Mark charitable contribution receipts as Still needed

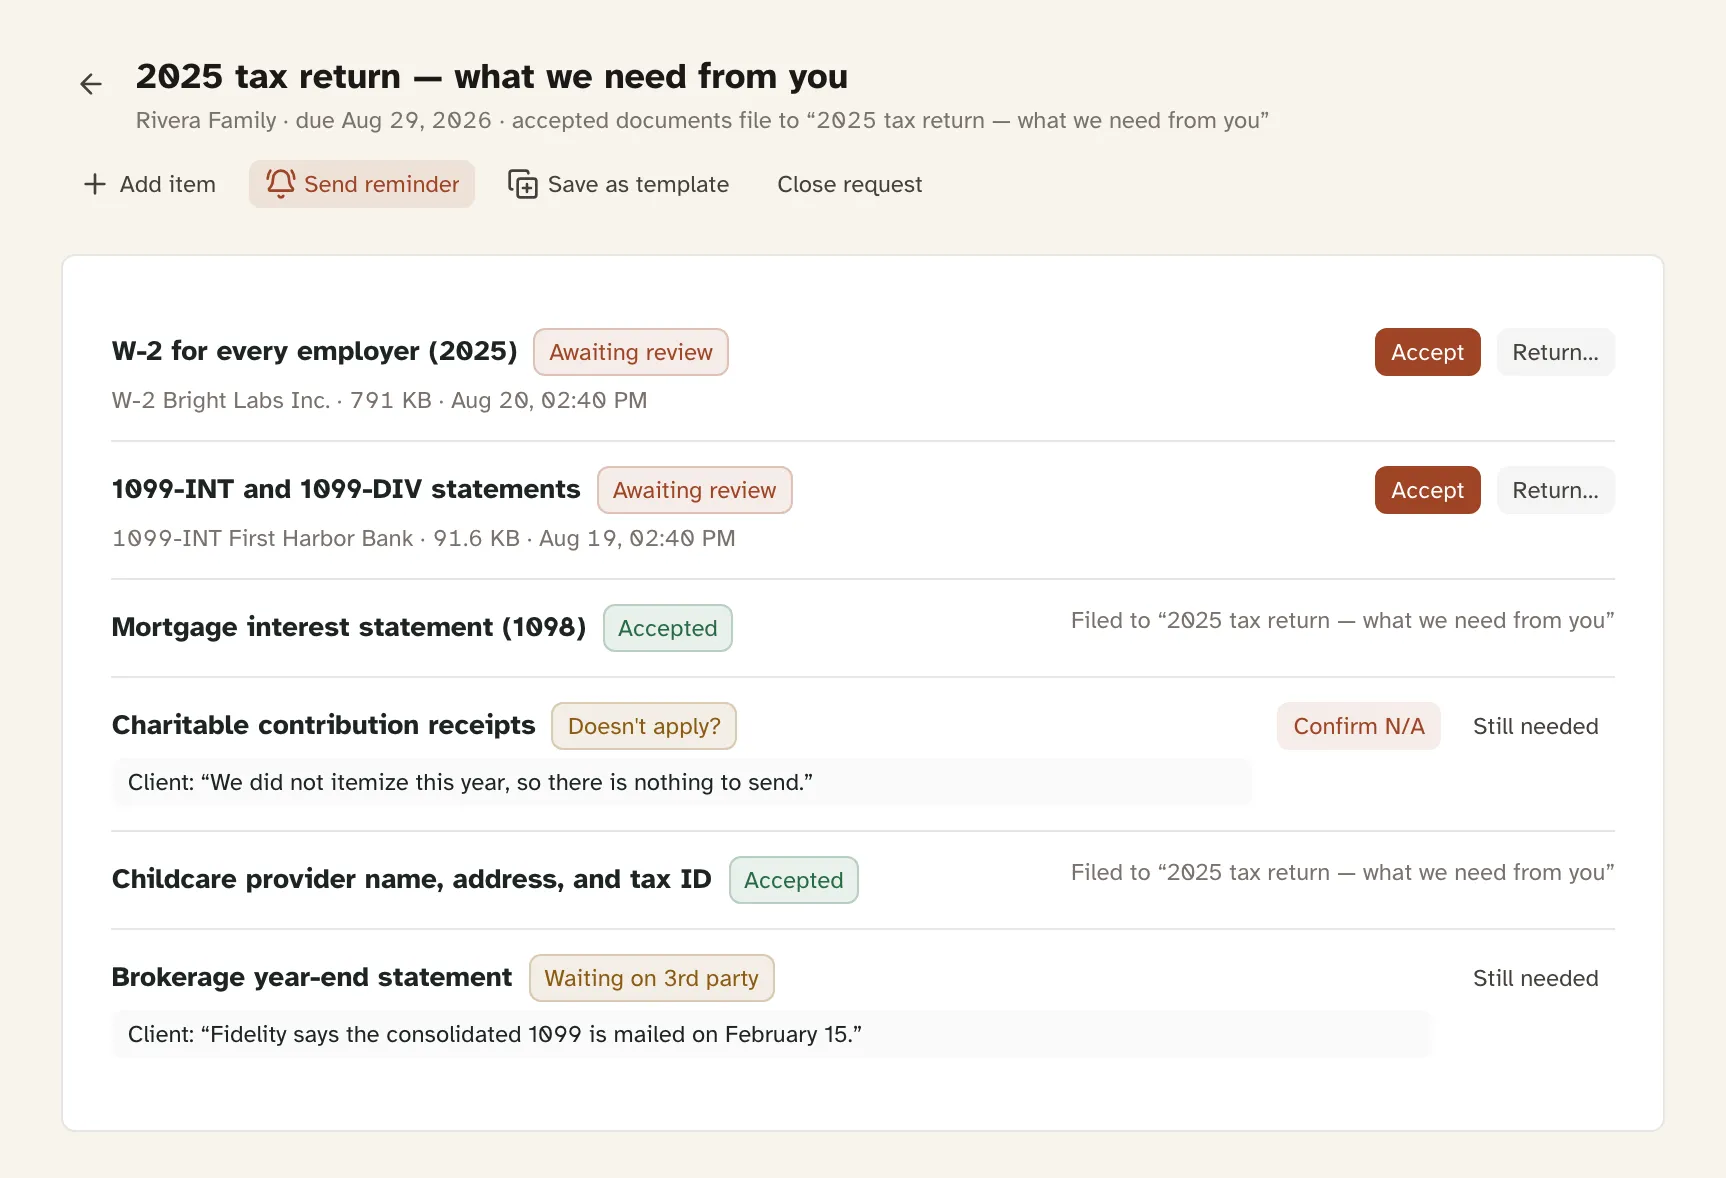1535,726
